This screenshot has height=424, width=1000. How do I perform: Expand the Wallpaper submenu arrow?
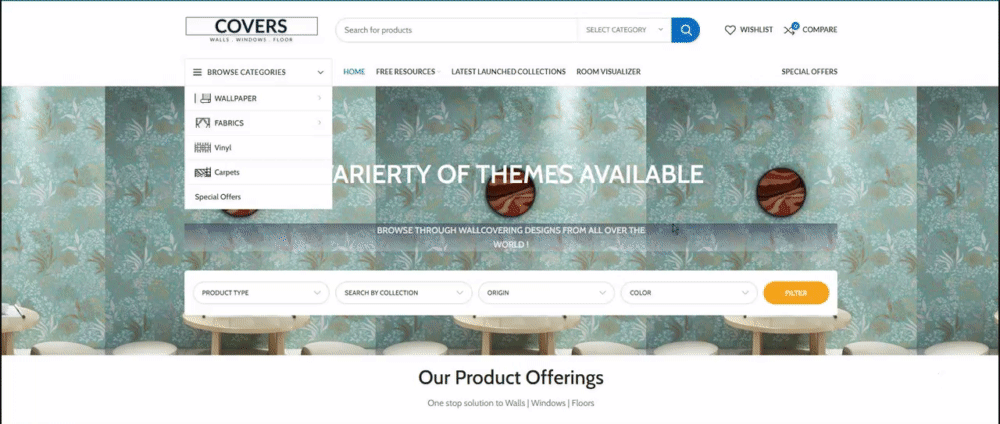click(320, 98)
